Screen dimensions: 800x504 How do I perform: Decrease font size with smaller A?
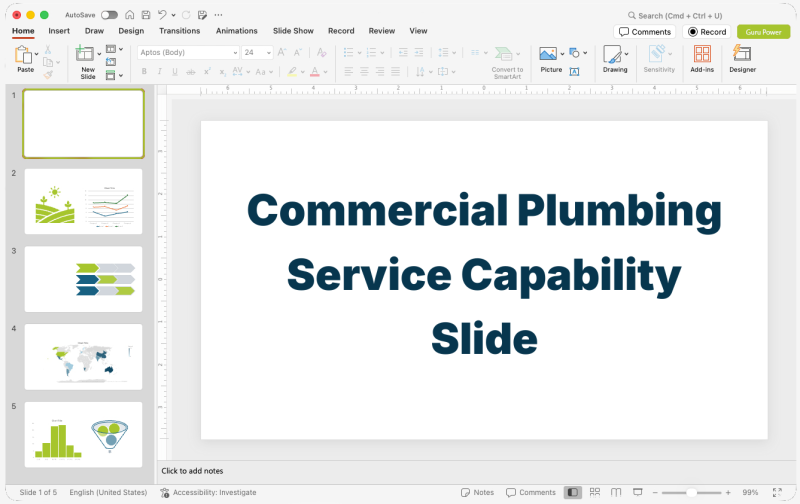(x=298, y=52)
